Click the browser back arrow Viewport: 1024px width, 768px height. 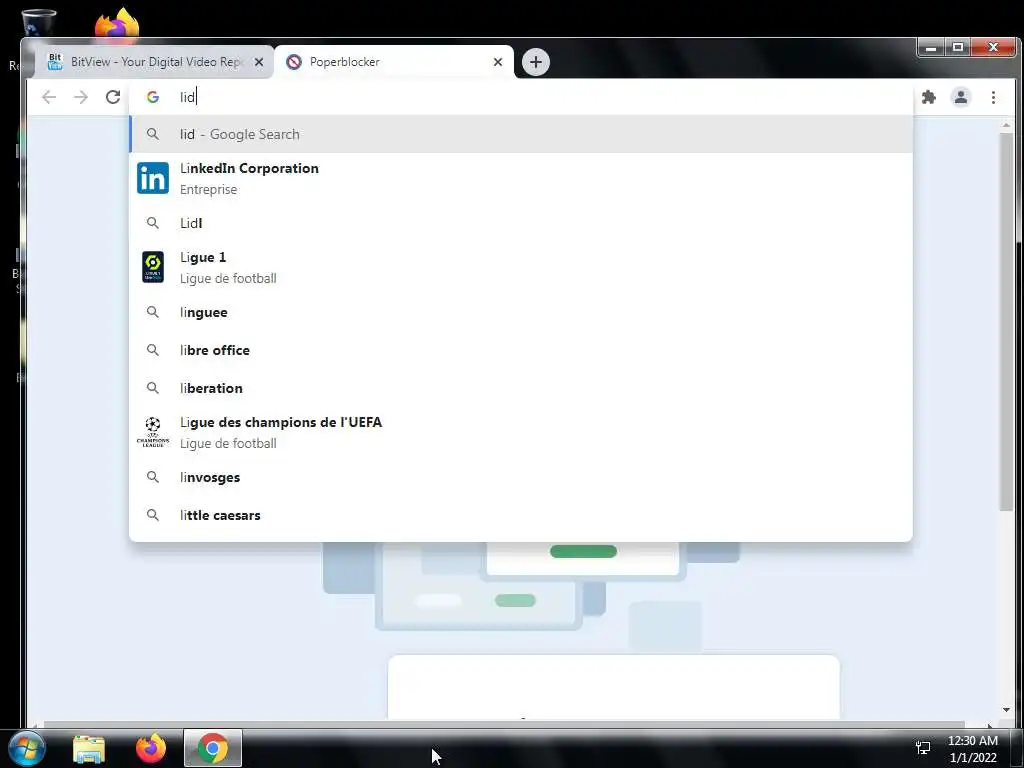coord(49,97)
